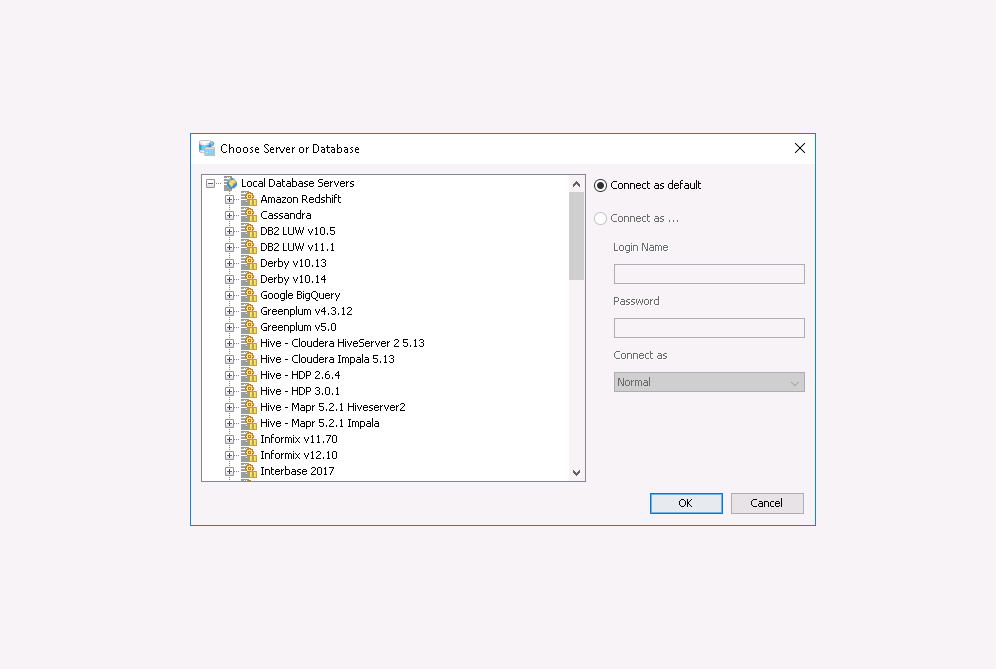Viewport: 996px width, 669px height.
Task: Select Greenplum v4.3.12 label in the tree
Action: tap(306, 311)
